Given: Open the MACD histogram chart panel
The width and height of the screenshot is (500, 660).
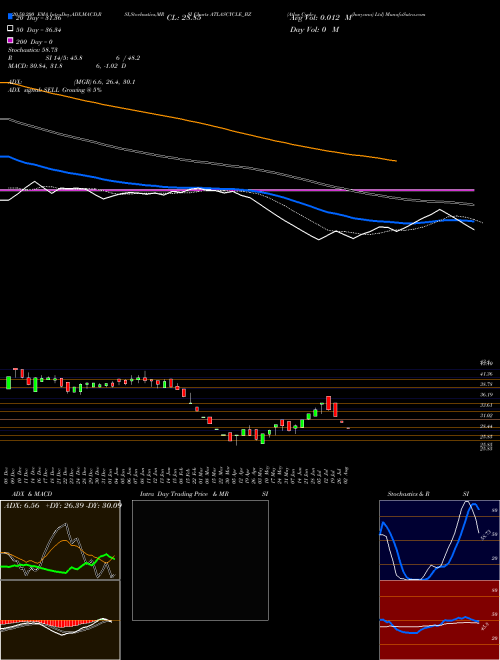Looking at the screenshot, I should click(x=60, y=620).
